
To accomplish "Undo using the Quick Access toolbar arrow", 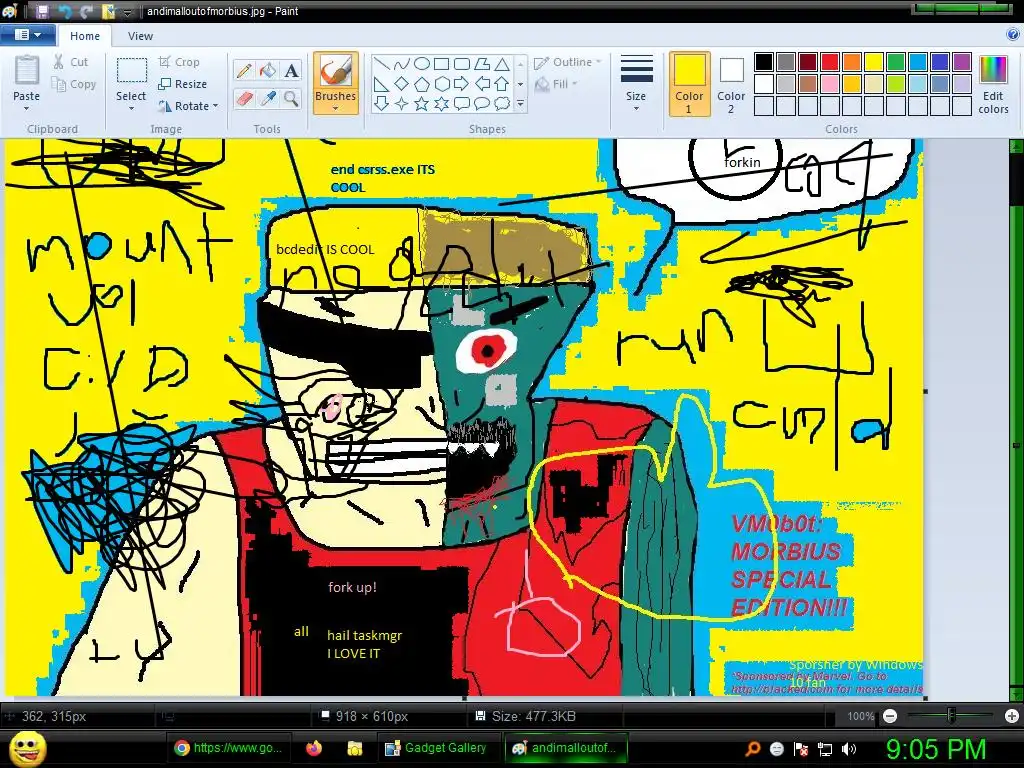I will (65, 11).
